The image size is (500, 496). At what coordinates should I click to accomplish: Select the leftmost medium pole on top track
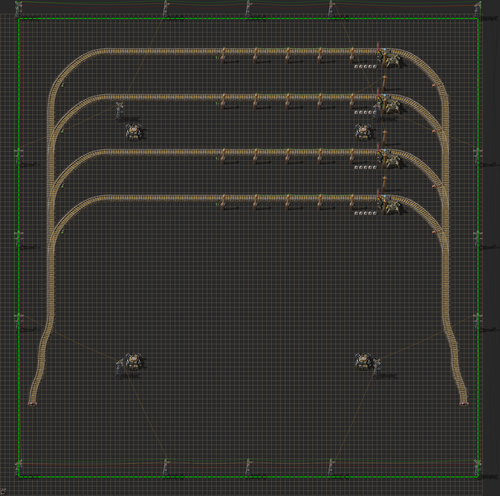pyautogui.click(x=223, y=55)
